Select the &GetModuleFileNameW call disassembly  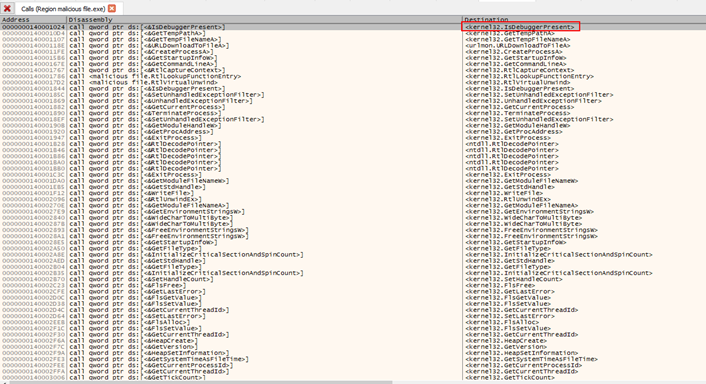(x=149, y=181)
